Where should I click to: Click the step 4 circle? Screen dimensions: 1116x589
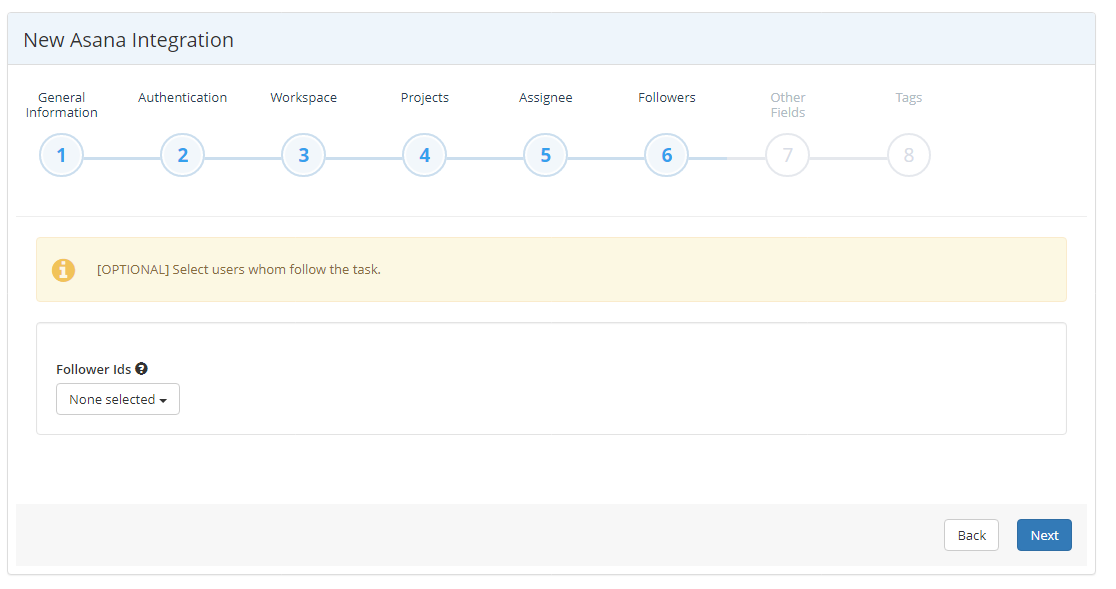424,155
